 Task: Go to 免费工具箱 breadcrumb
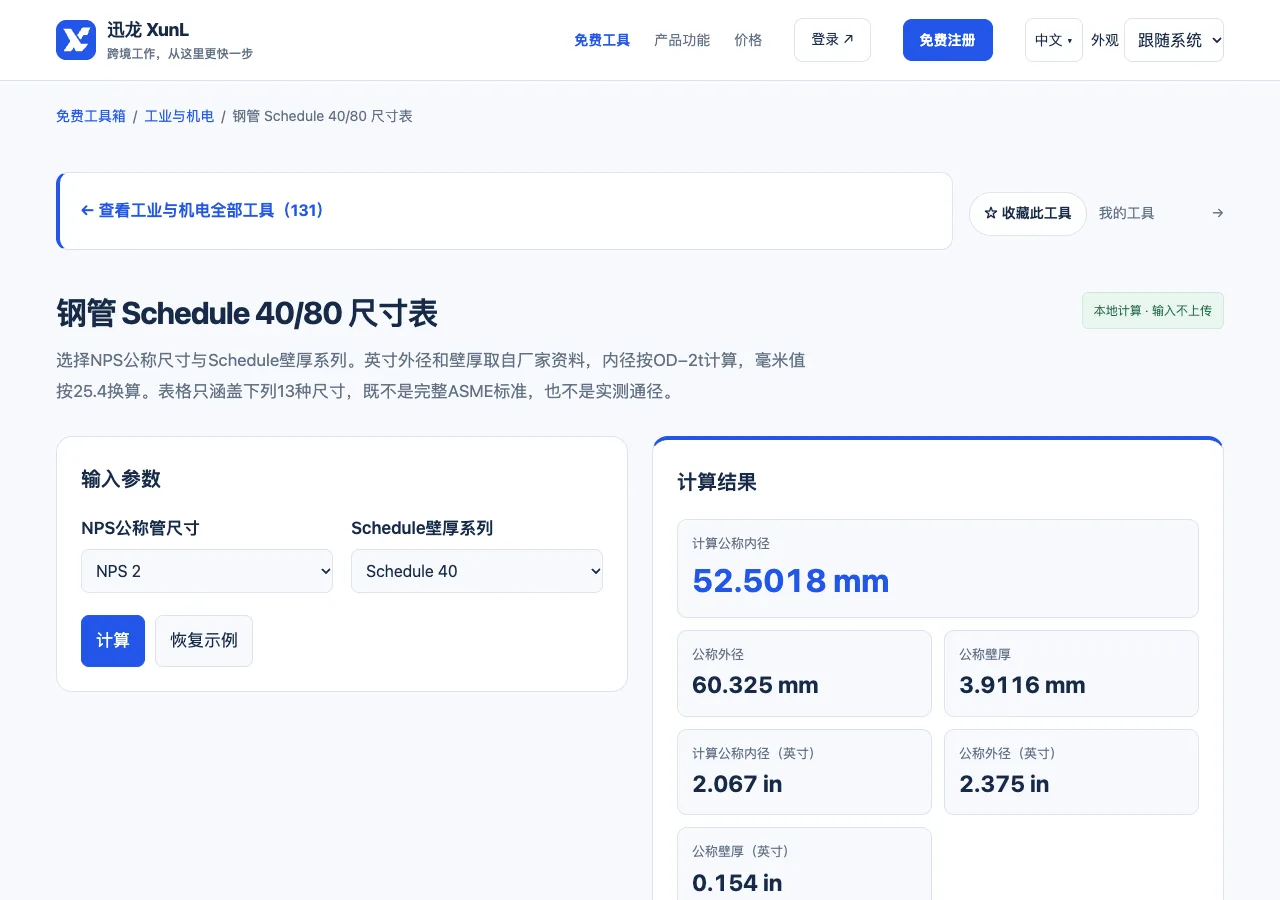(x=91, y=116)
